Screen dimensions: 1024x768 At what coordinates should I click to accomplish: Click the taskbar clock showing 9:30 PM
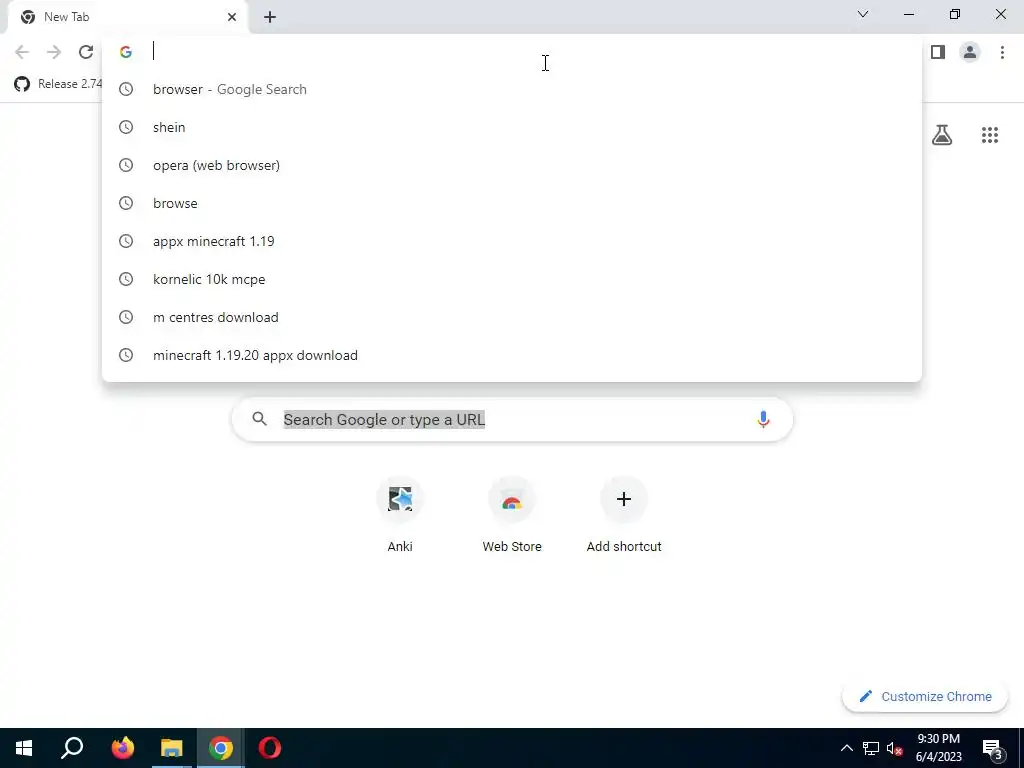[938, 748]
